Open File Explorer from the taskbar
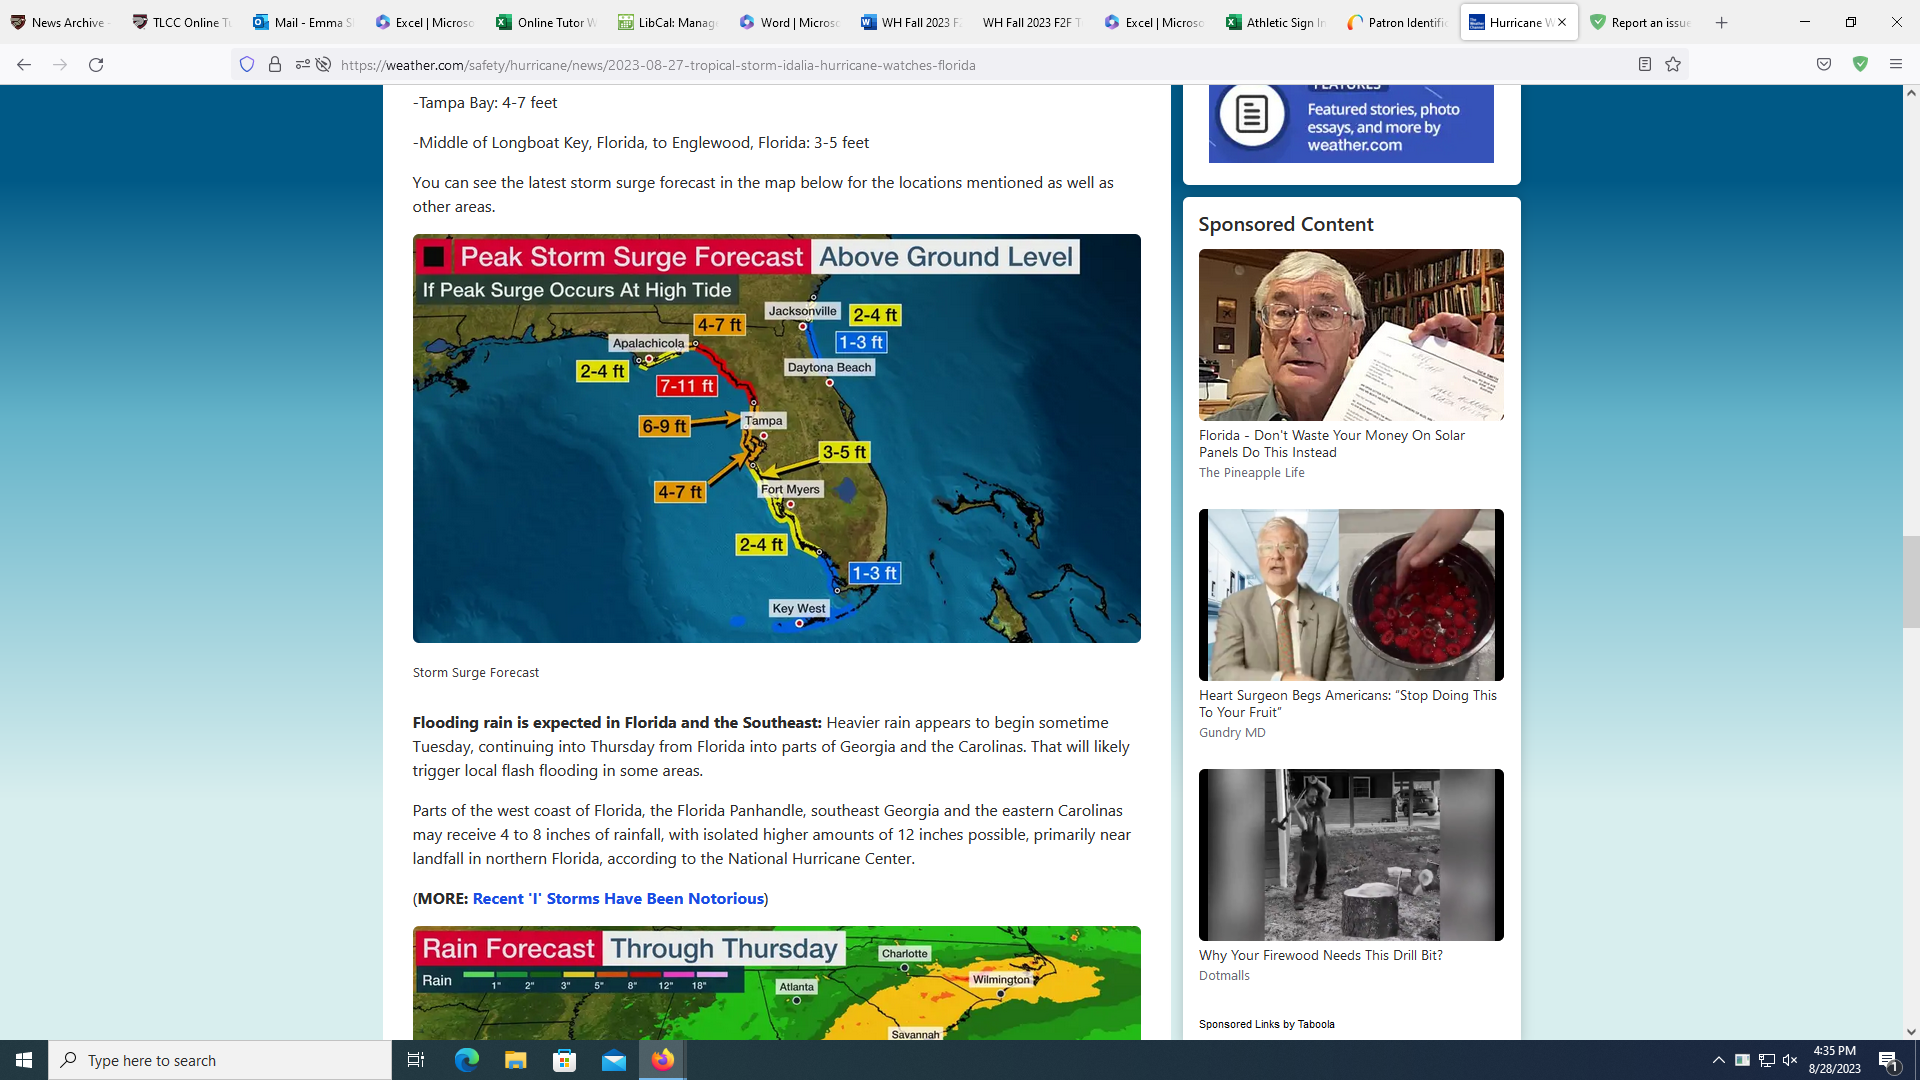 tap(516, 1060)
